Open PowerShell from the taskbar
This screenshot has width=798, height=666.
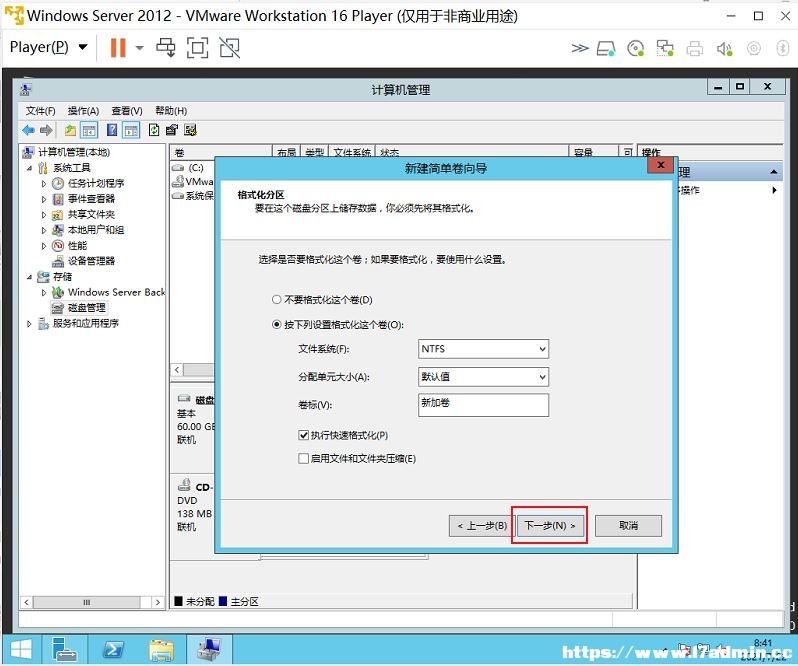coord(113,650)
